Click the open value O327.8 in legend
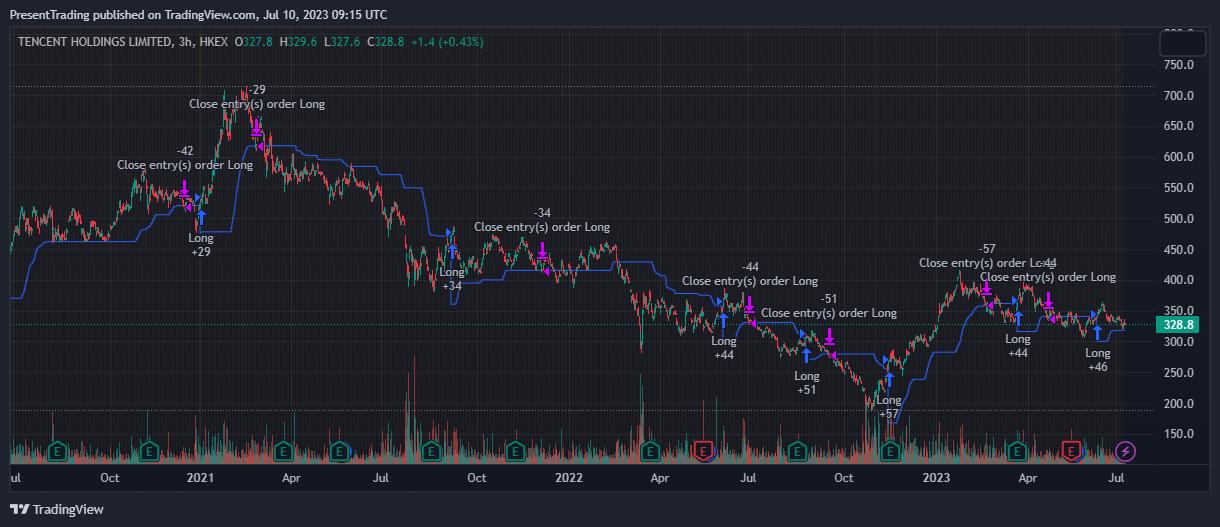This screenshot has width=1220, height=527. point(253,42)
